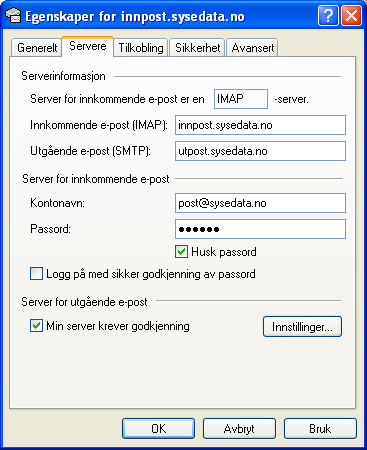Confirm changes with the OK button
This screenshot has height=450, width=367.
tap(158, 429)
